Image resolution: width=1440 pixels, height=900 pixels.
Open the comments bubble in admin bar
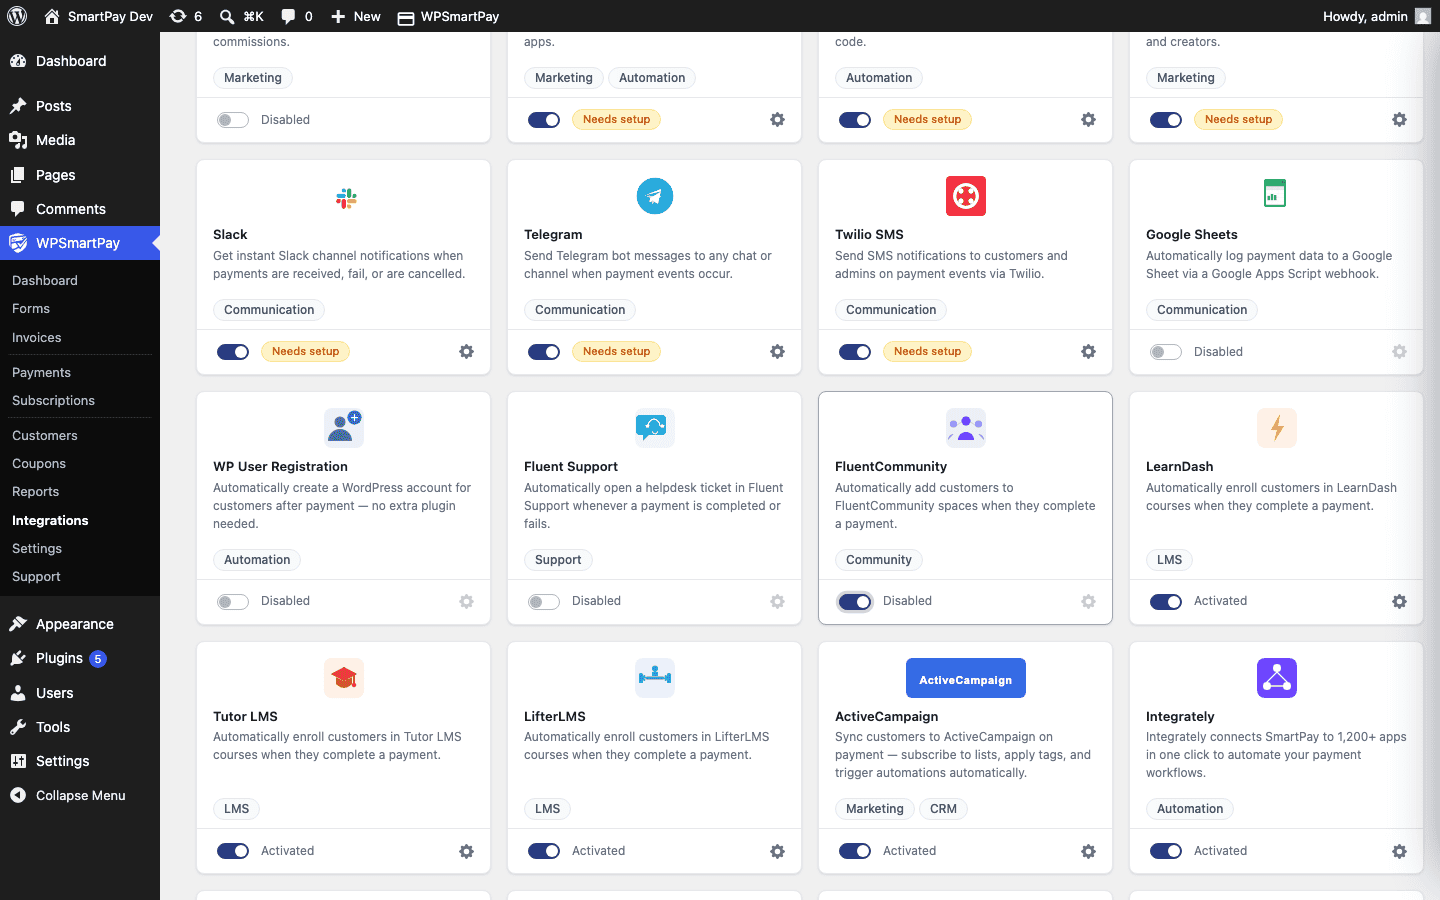[297, 16]
